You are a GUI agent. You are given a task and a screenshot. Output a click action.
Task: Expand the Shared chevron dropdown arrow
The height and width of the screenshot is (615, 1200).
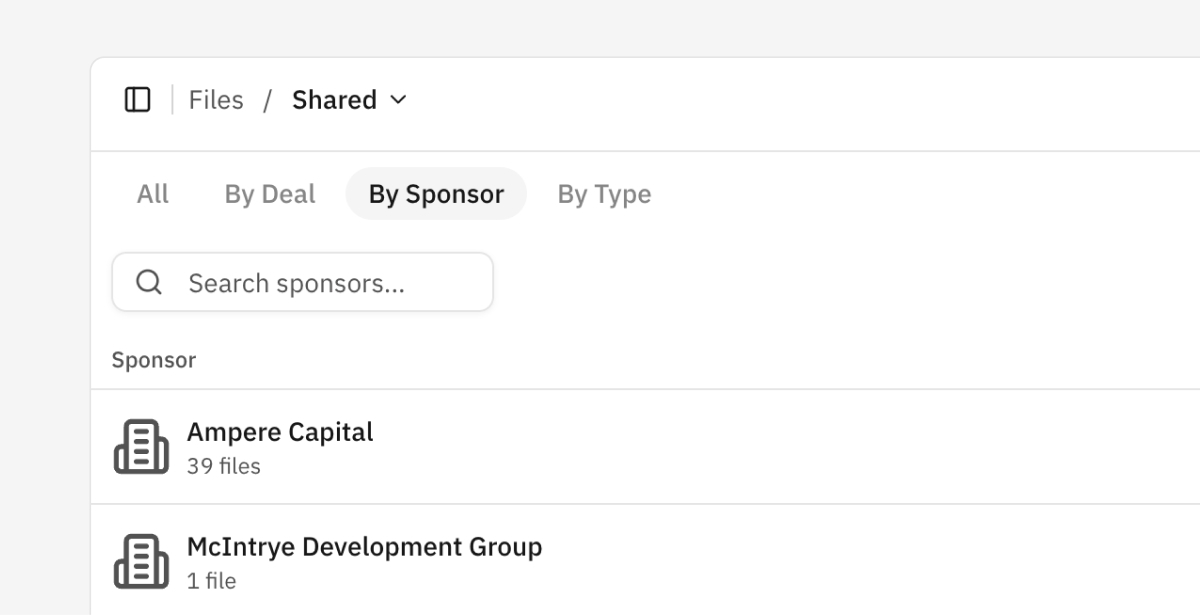coord(398,100)
